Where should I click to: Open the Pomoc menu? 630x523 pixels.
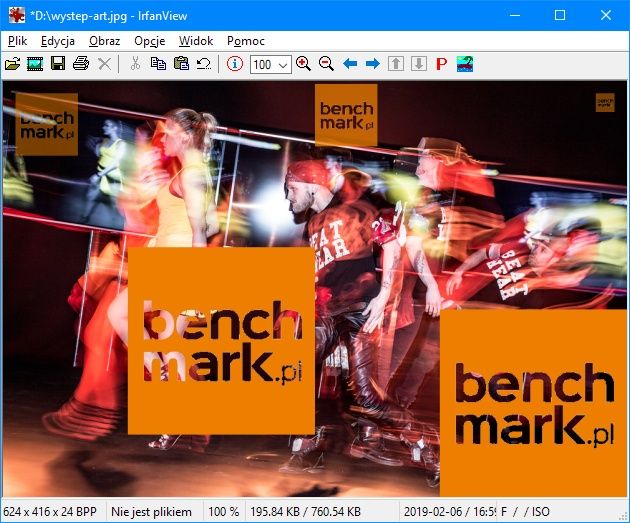(x=245, y=41)
